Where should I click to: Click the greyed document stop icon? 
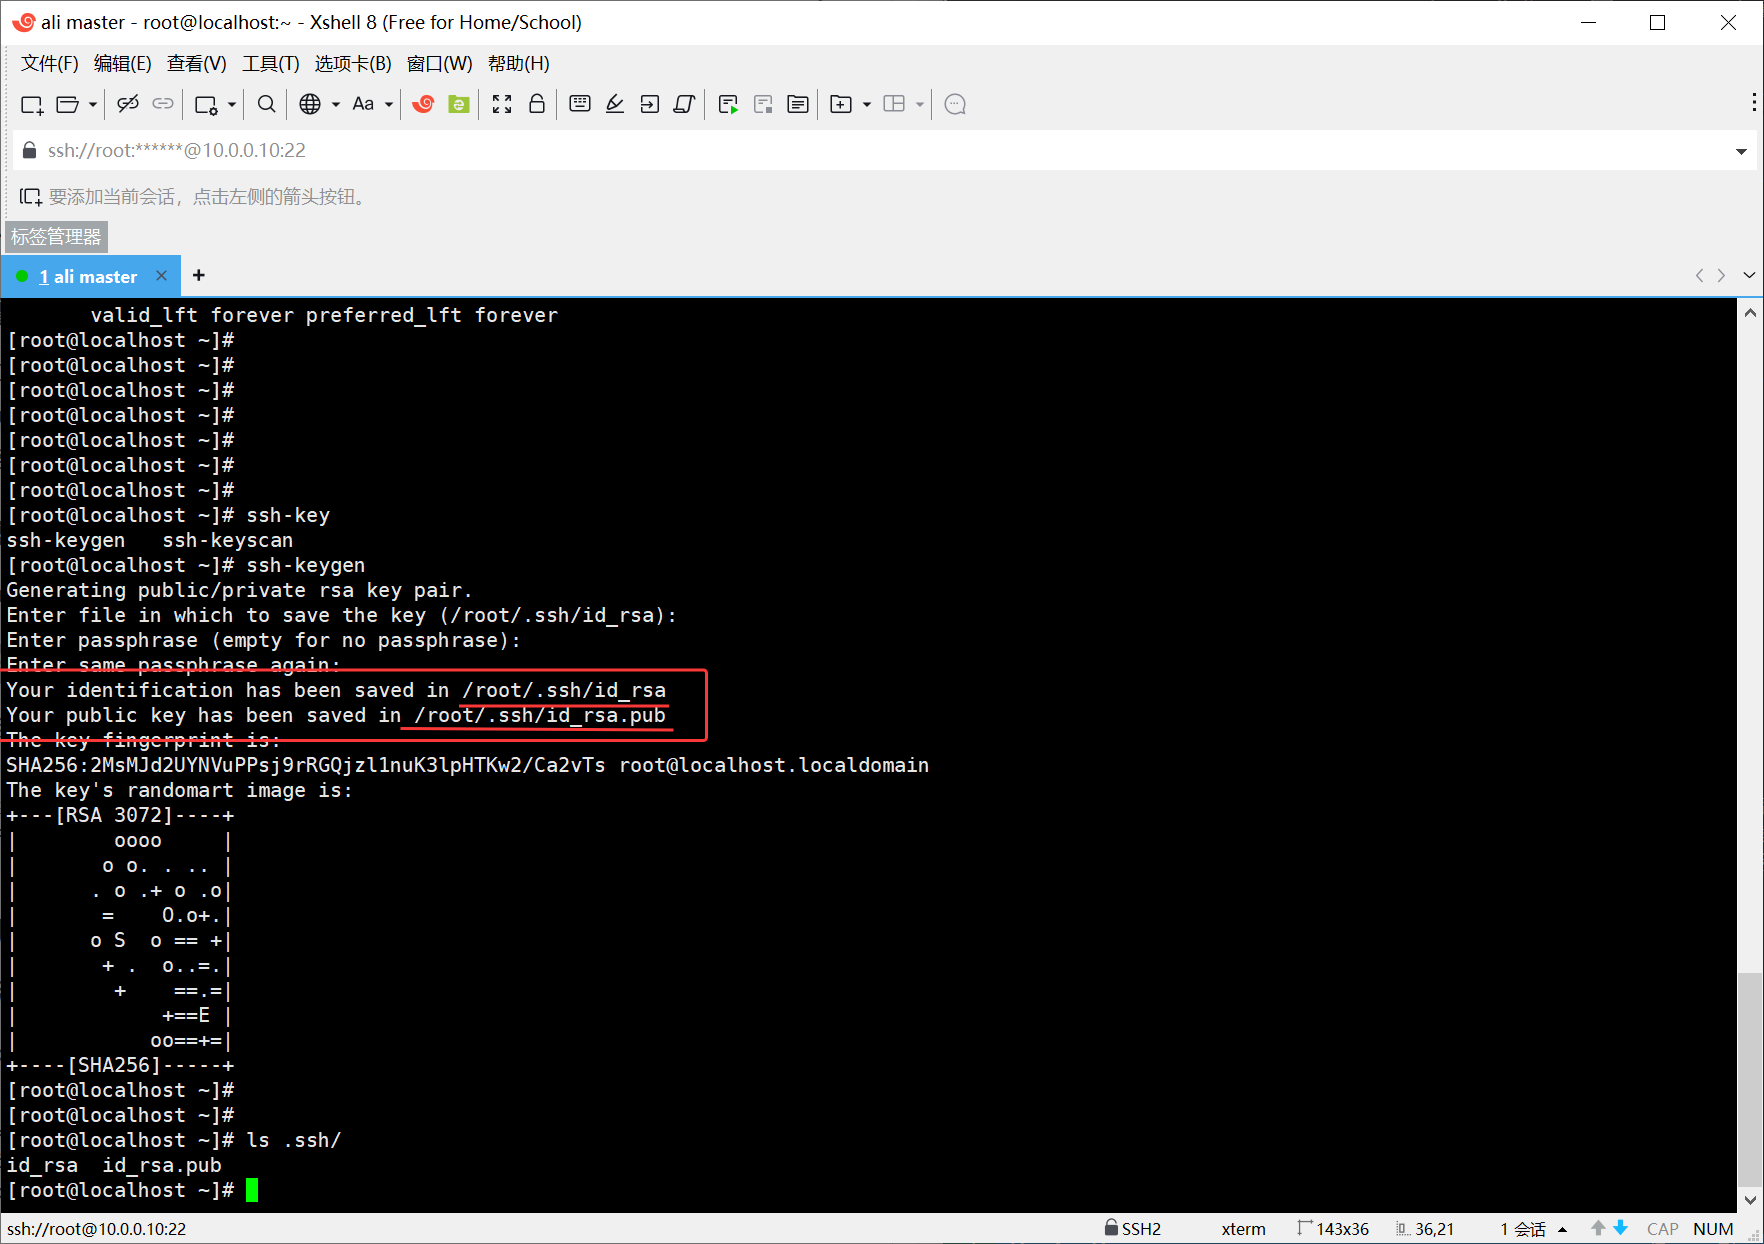point(763,104)
